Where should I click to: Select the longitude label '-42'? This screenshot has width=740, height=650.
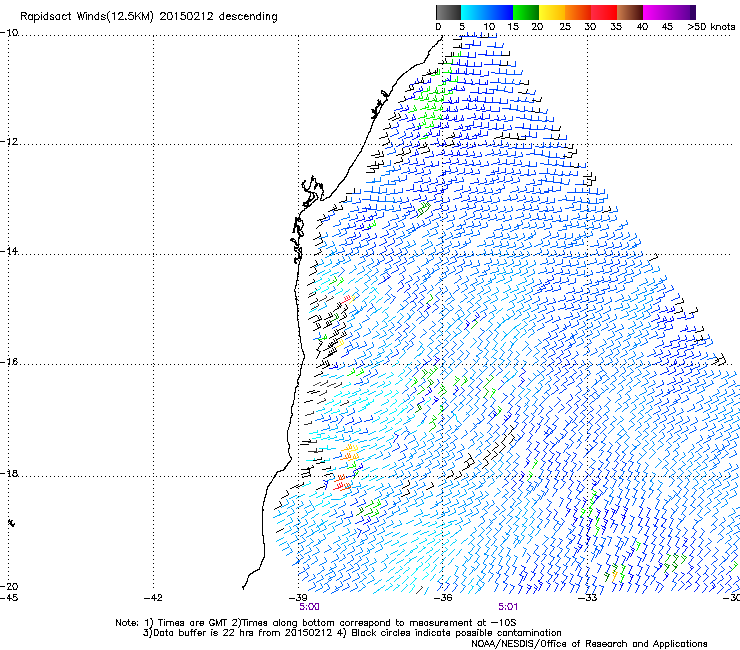click(153, 598)
